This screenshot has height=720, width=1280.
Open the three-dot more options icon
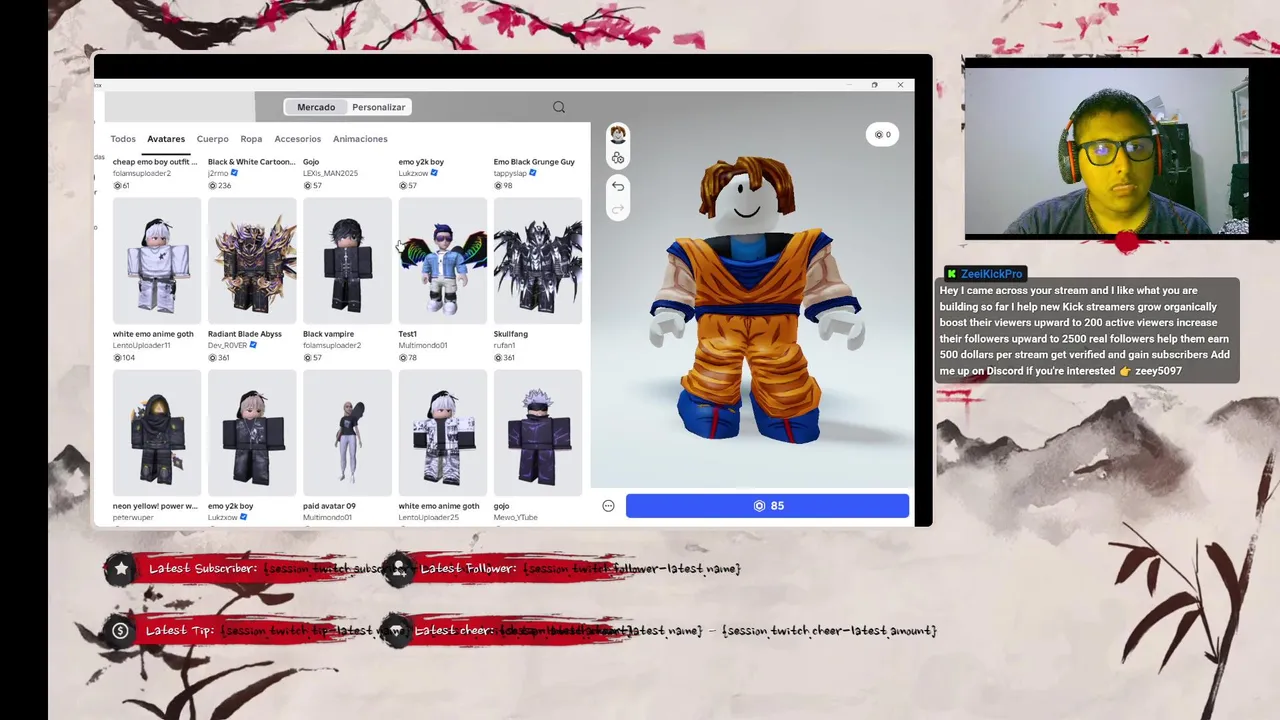click(x=608, y=506)
